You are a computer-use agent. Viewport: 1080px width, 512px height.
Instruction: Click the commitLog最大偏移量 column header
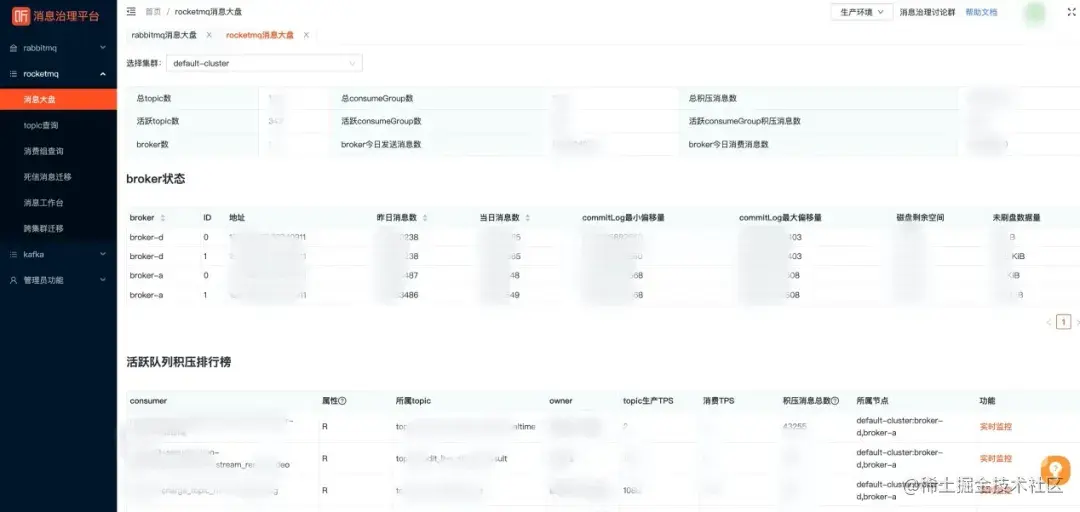tap(780, 218)
